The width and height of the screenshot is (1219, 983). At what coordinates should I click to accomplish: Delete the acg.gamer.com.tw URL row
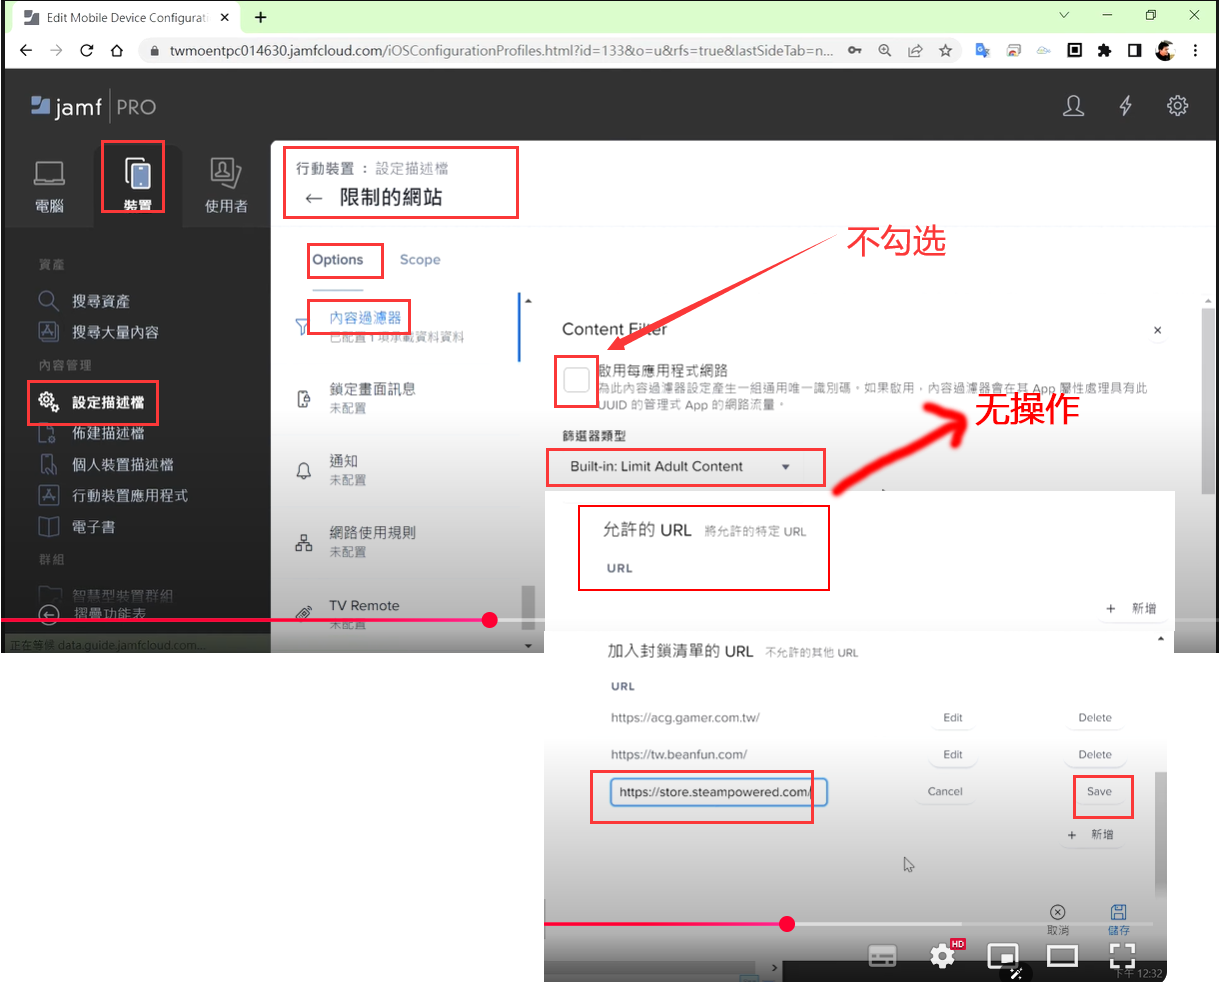pos(1095,718)
